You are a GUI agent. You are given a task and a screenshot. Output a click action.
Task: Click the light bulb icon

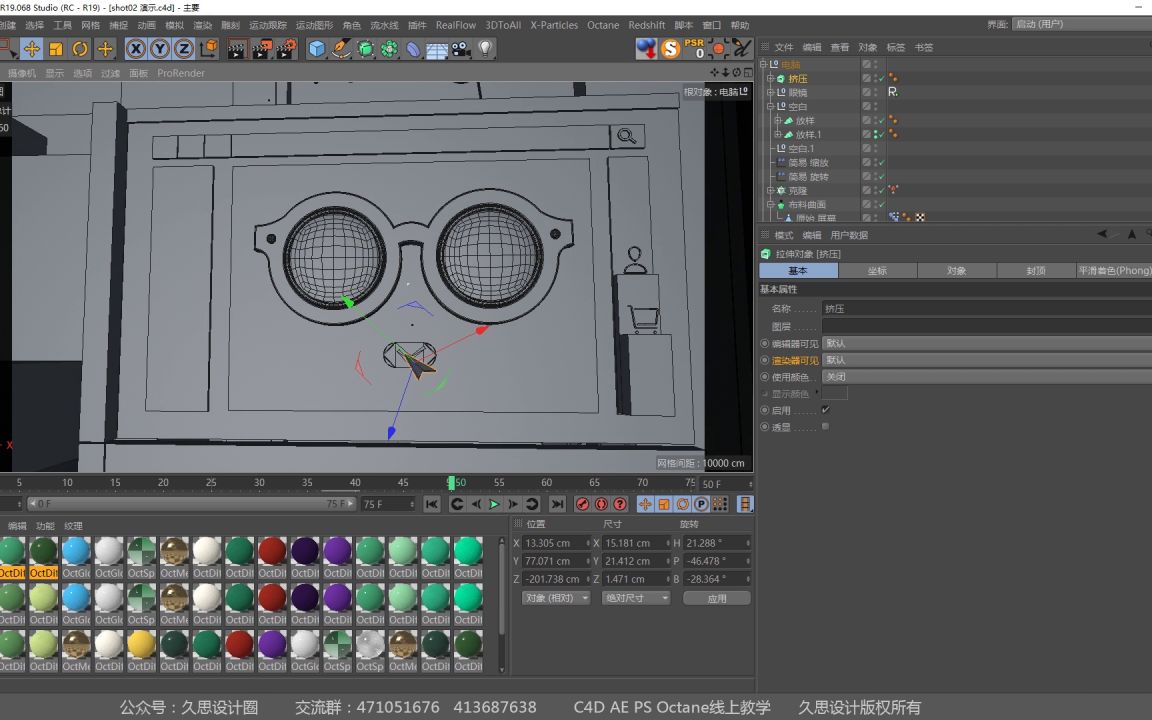click(485, 48)
